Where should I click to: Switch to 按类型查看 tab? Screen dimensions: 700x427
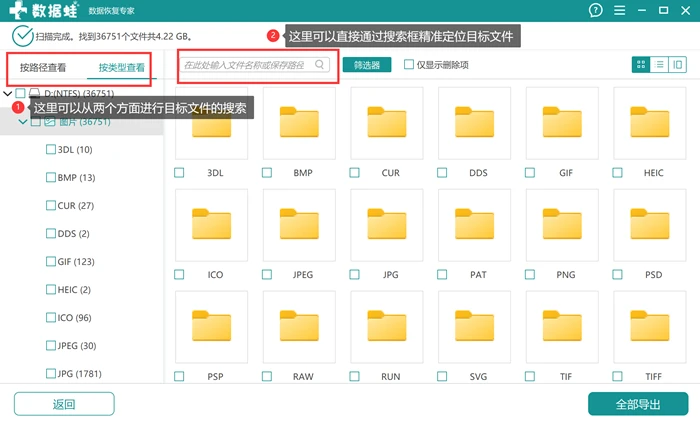(121, 67)
